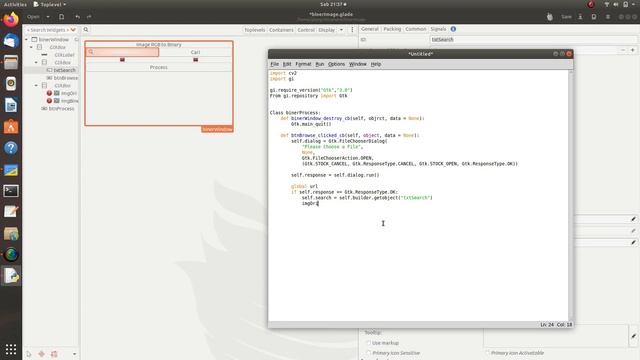Switch to Common tab in properties

point(416,29)
